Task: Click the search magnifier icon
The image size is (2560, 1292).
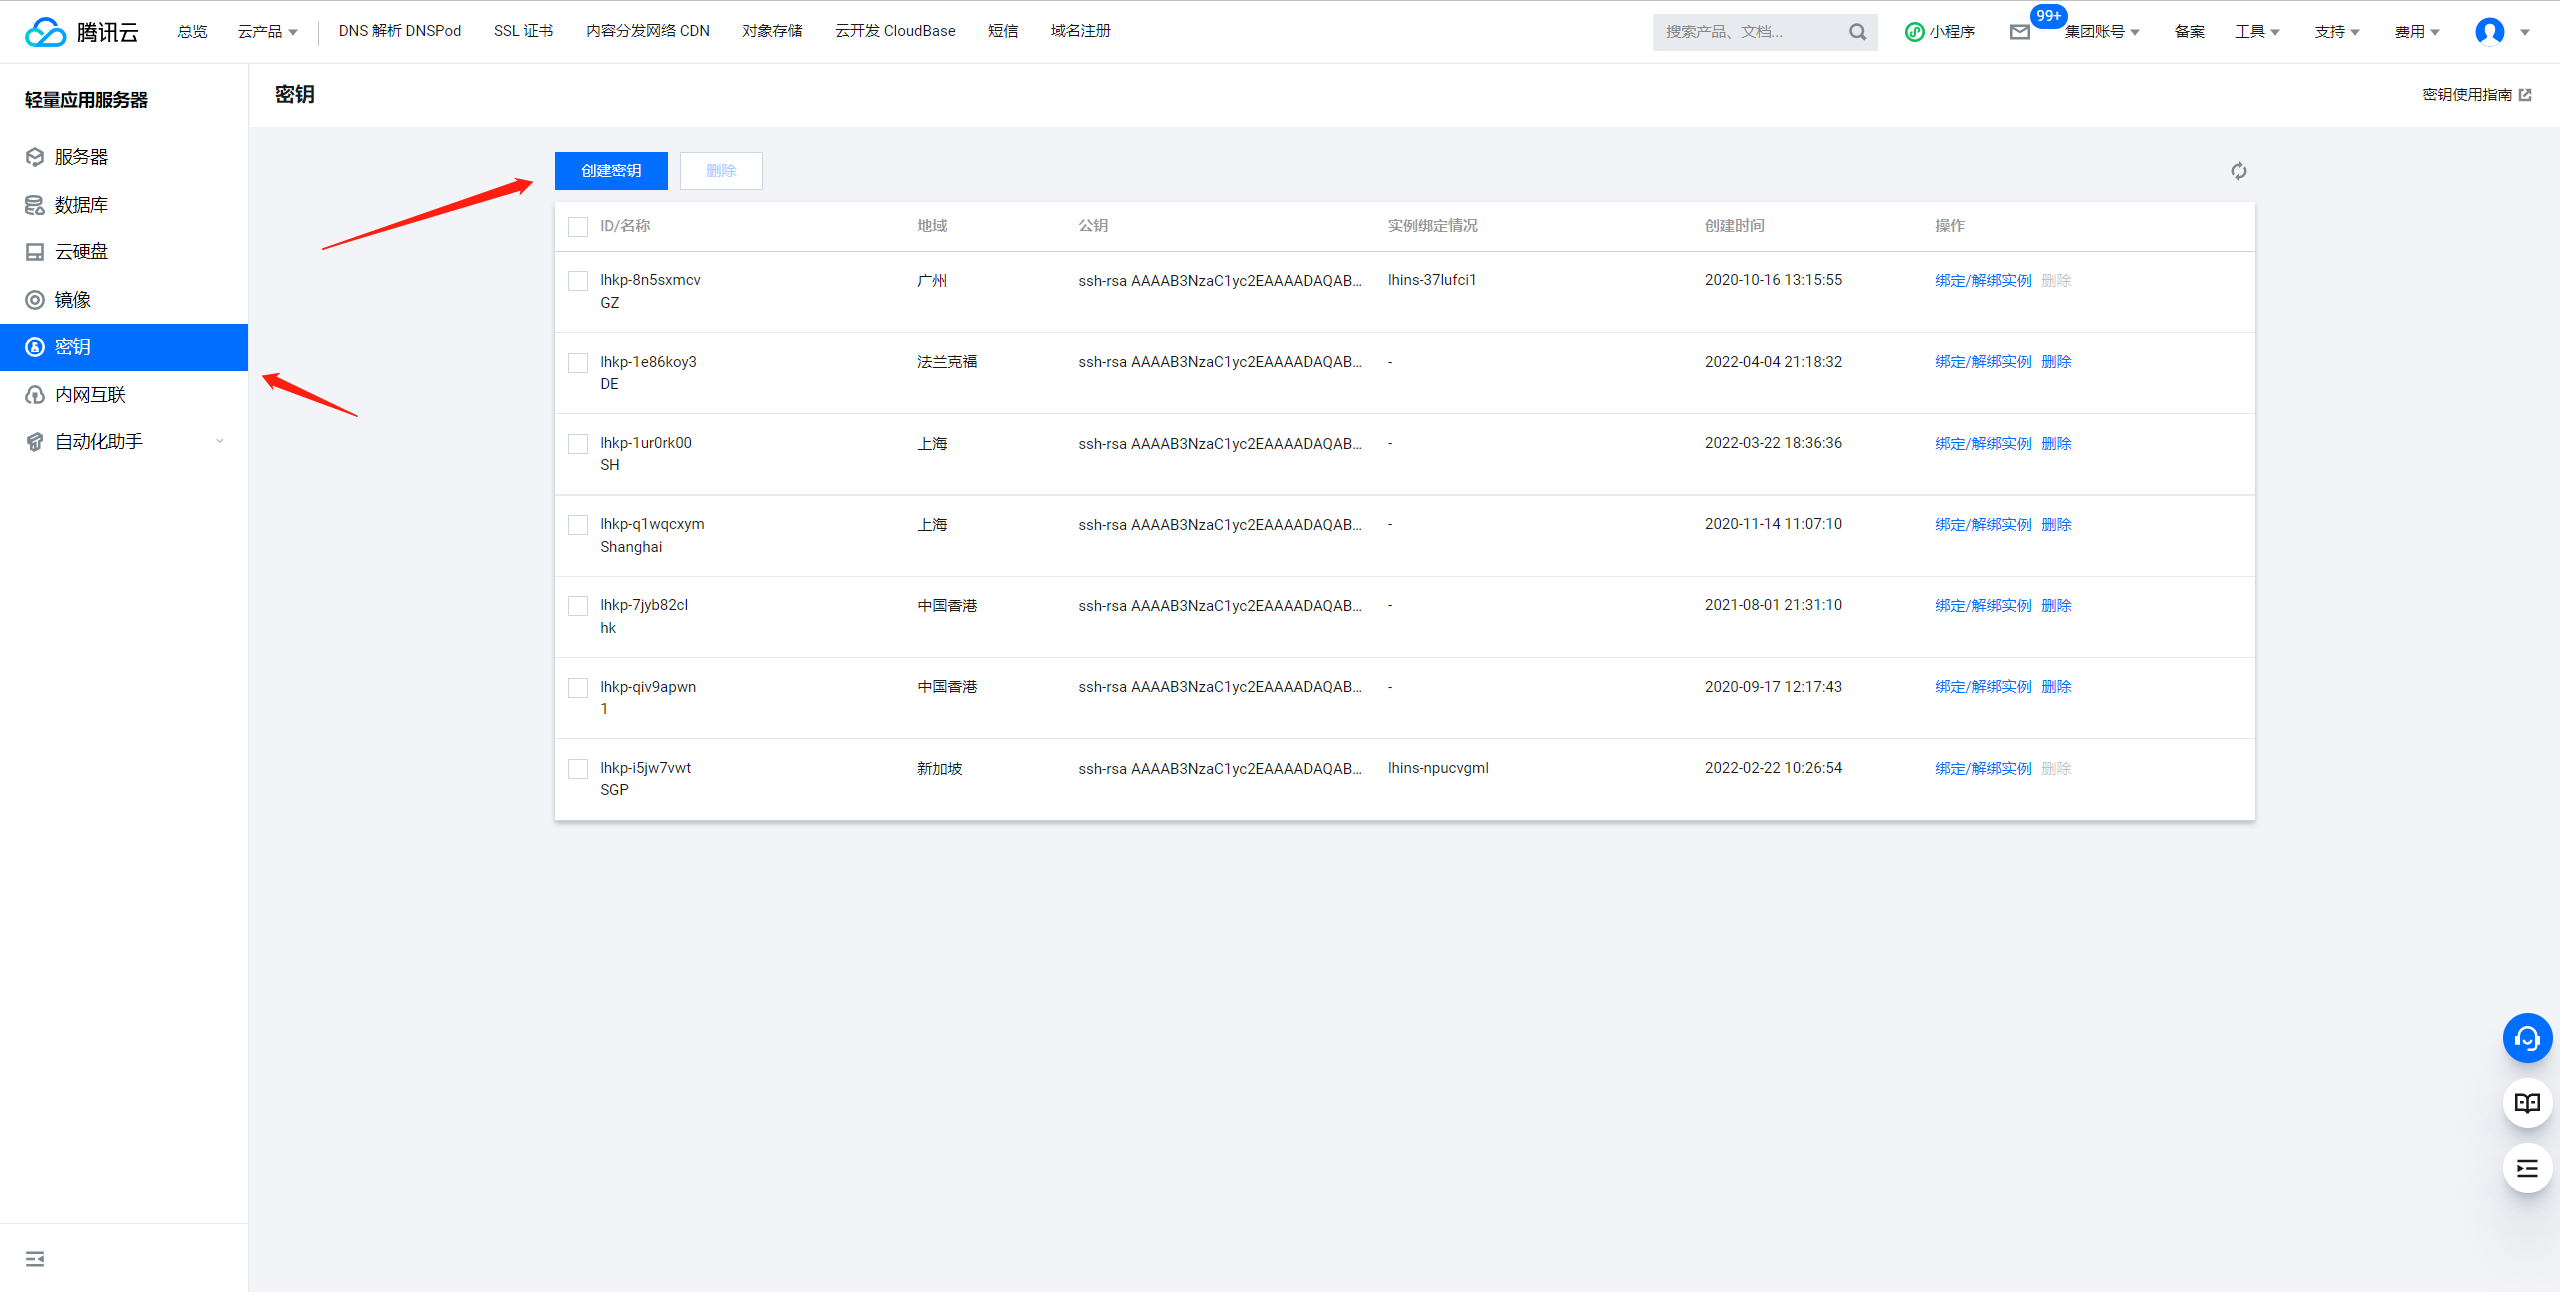Action: (x=1857, y=32)
